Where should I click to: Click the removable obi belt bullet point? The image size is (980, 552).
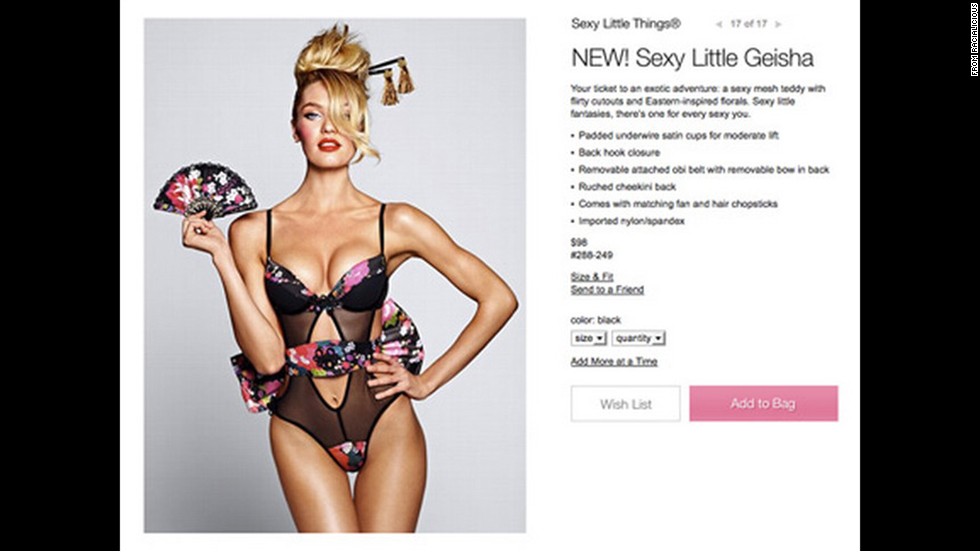click(x=700, y=169)
